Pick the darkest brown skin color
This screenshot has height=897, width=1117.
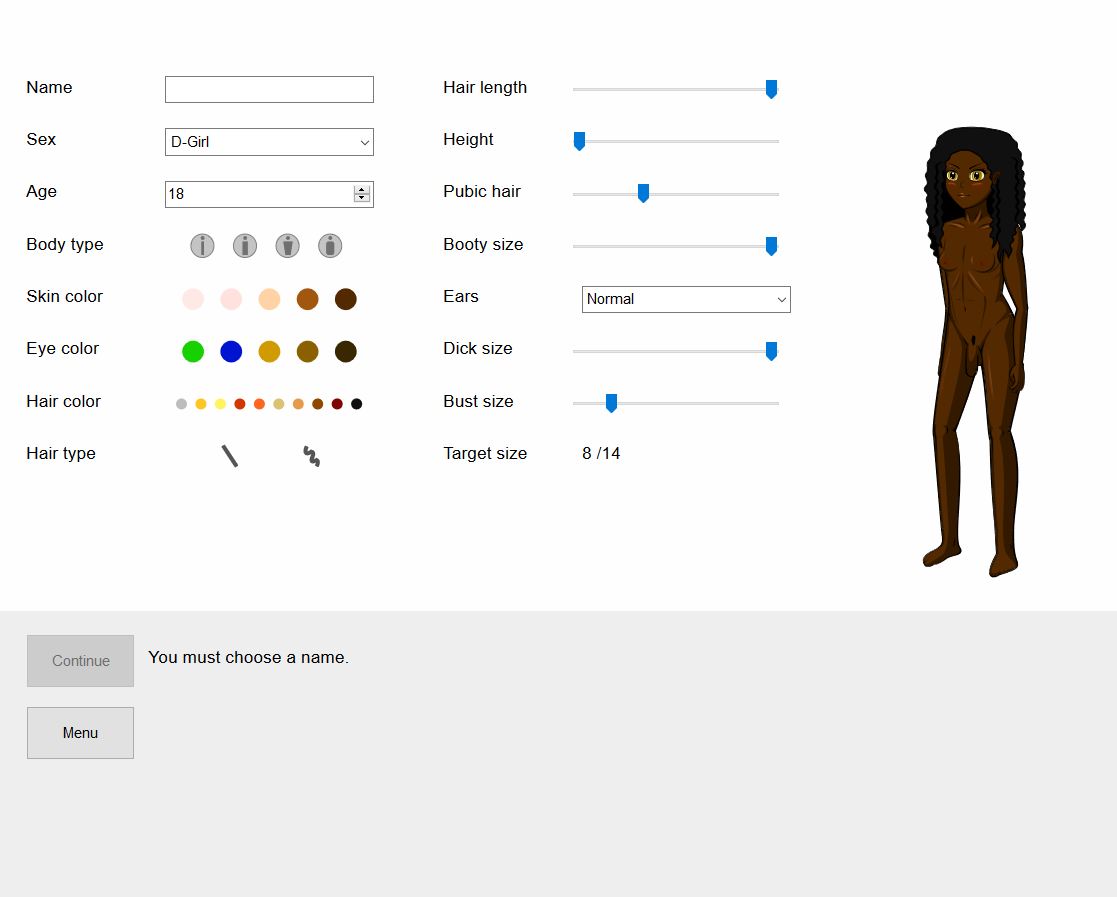(345, 299)
